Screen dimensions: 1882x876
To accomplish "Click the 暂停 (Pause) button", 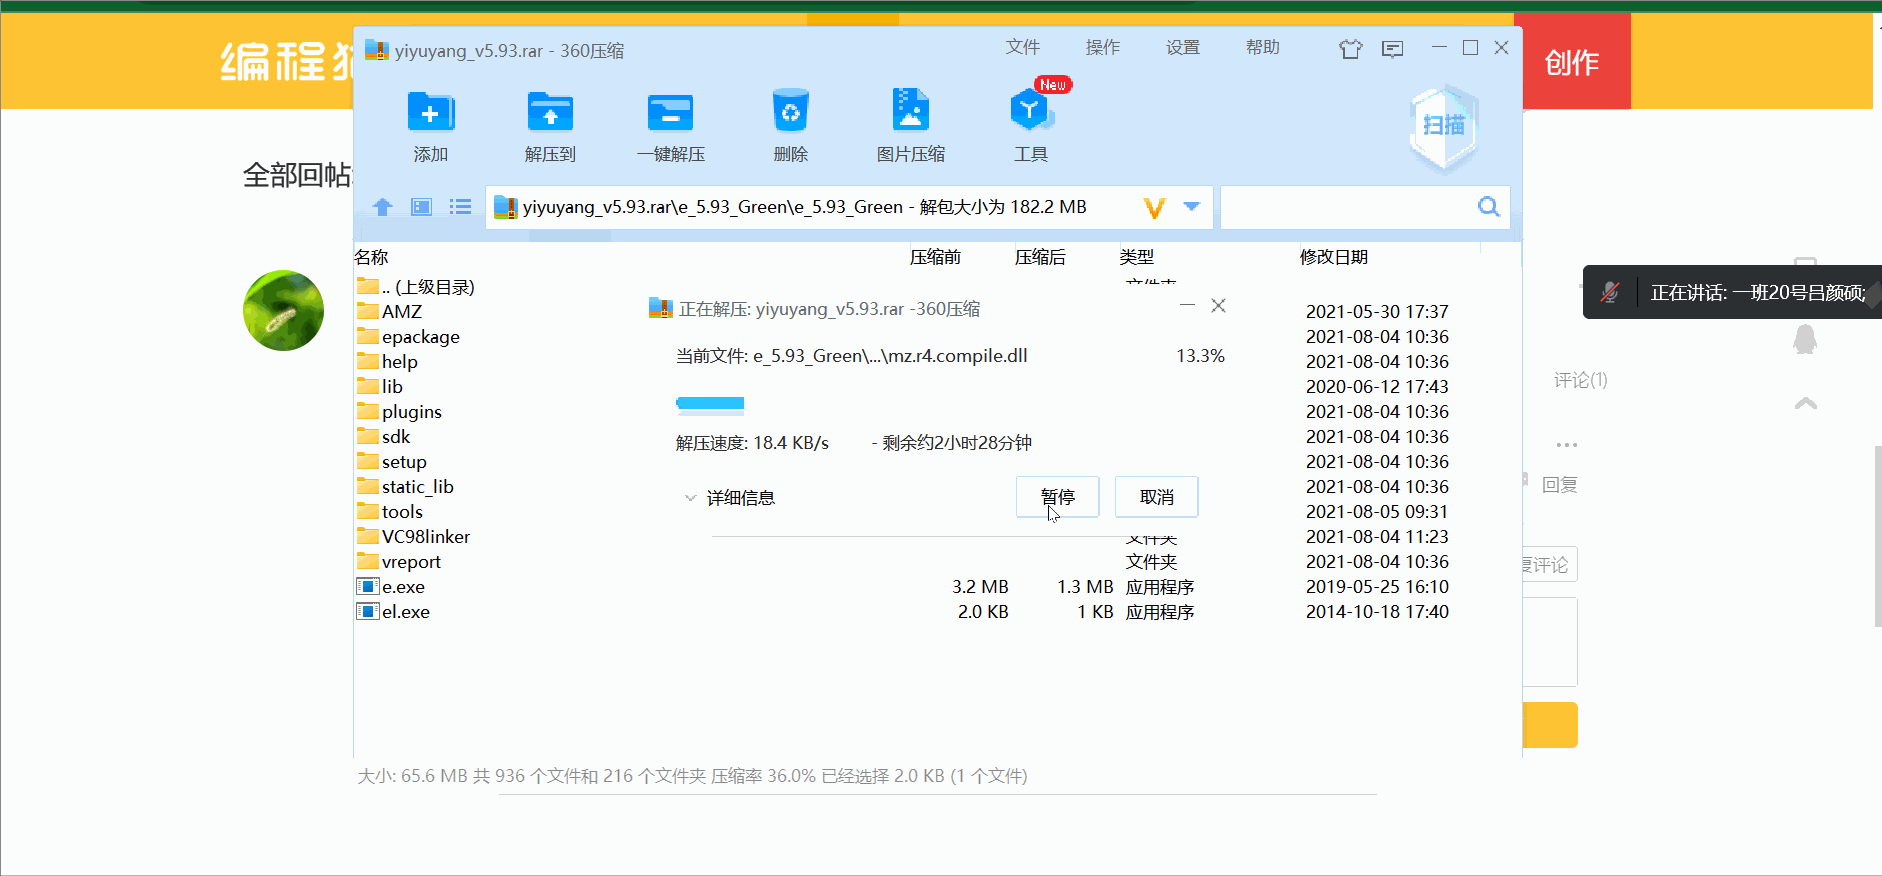I will point(1057,497).
